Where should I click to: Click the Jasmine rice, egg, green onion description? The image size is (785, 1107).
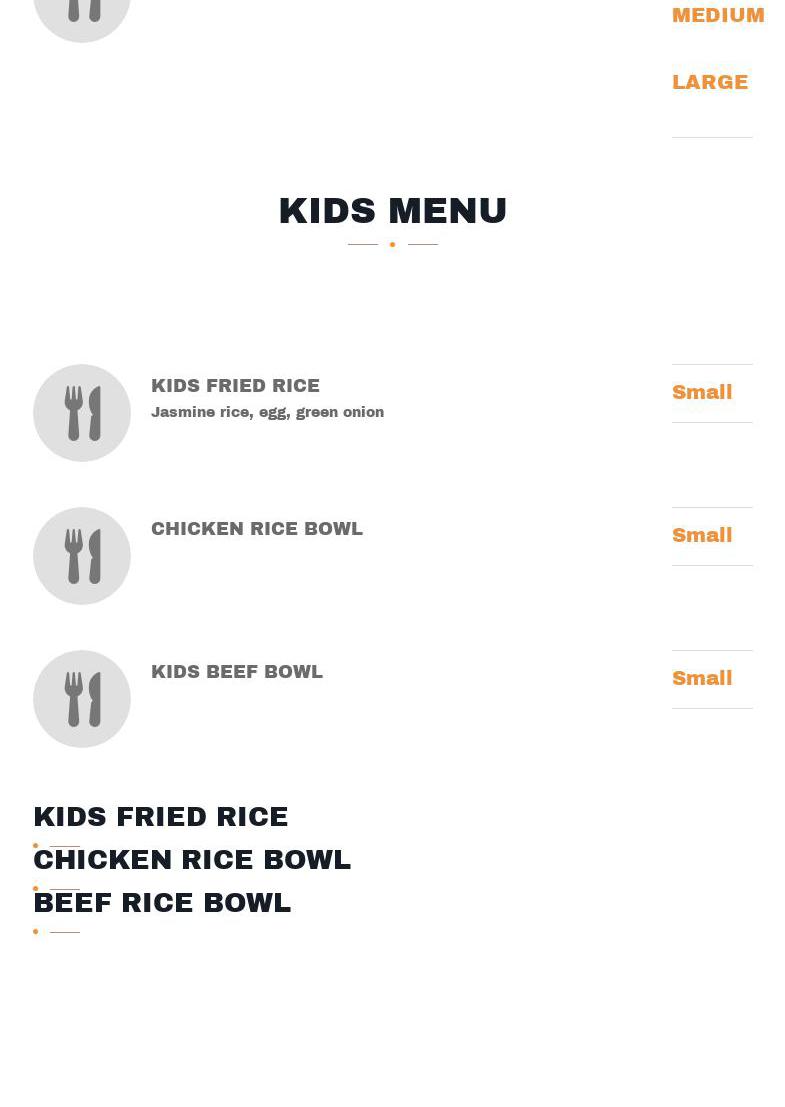coord(267,412)
